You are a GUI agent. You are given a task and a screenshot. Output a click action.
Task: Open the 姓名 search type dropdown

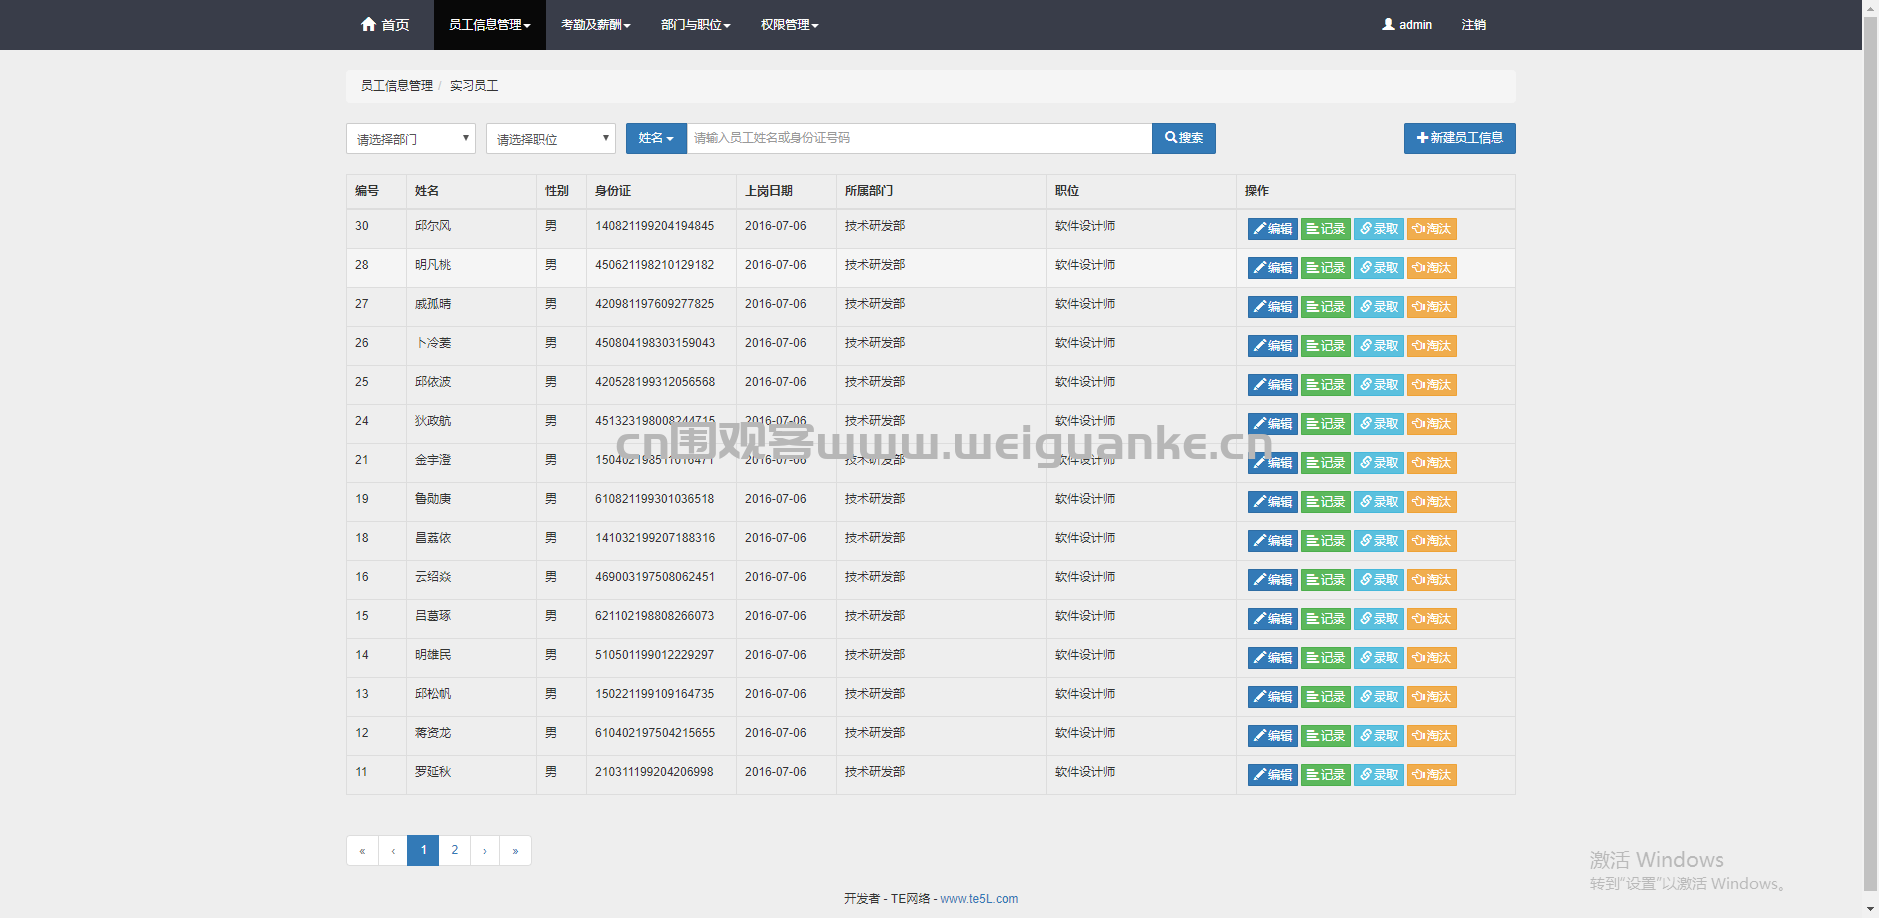pyautogui.click(x=656, y=138)
